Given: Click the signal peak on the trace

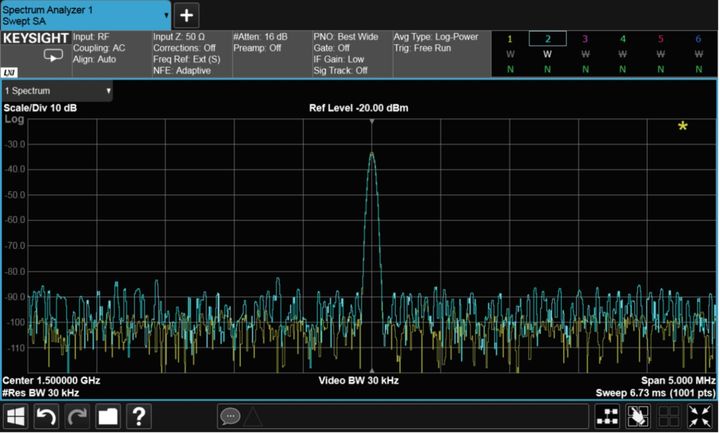Looking at the screenshot, I should pos(372,154).
